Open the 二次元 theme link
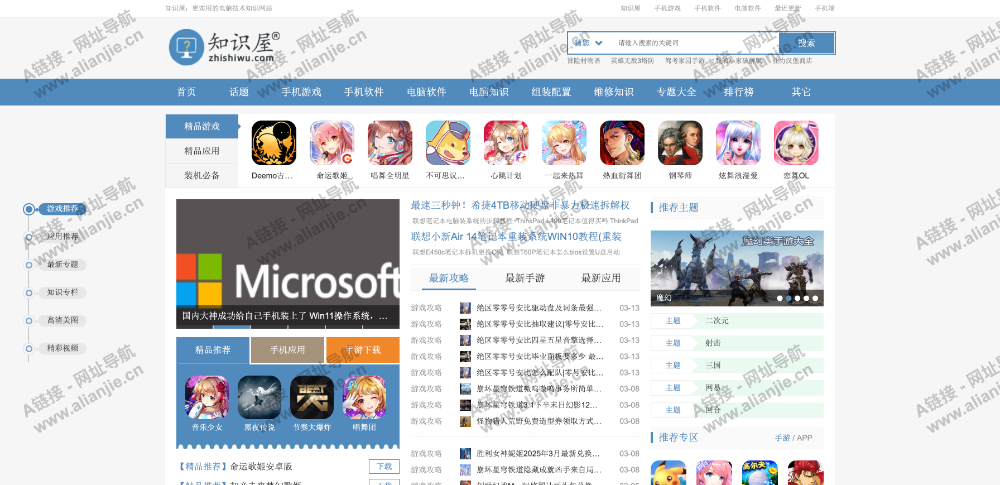Screen dimensions: 1000x485 tap(717, 320)
